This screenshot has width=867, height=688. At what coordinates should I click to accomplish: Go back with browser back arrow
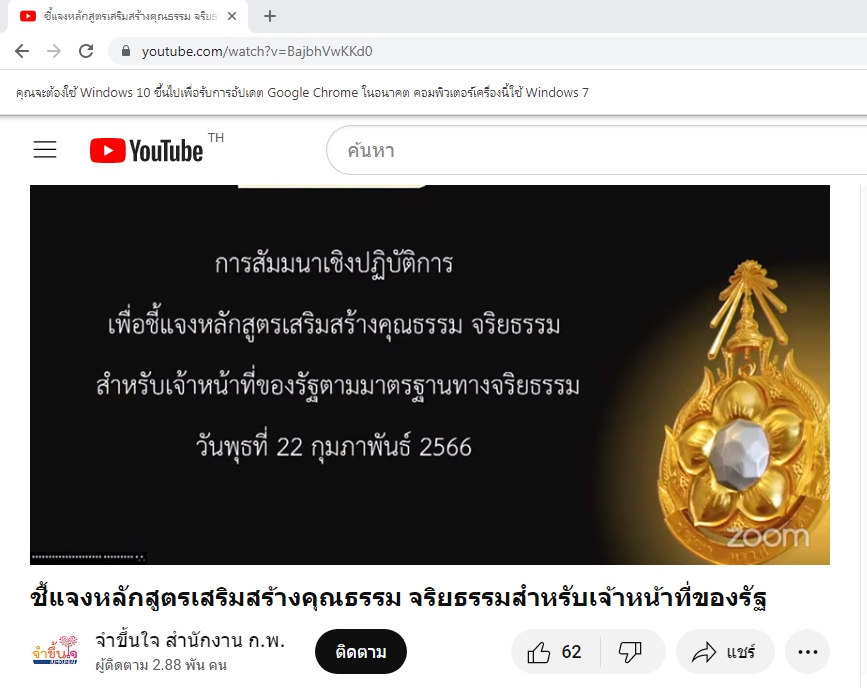22,51
